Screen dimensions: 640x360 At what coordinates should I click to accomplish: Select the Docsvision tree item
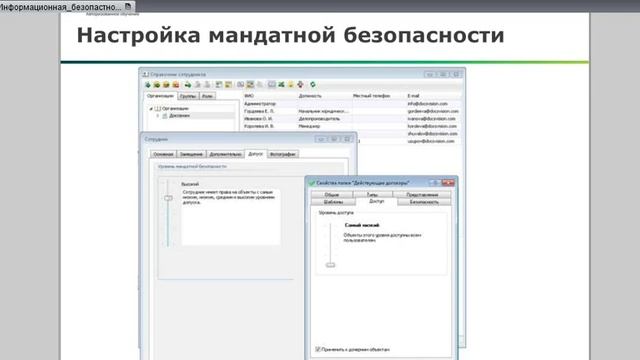tap(179, 116)
